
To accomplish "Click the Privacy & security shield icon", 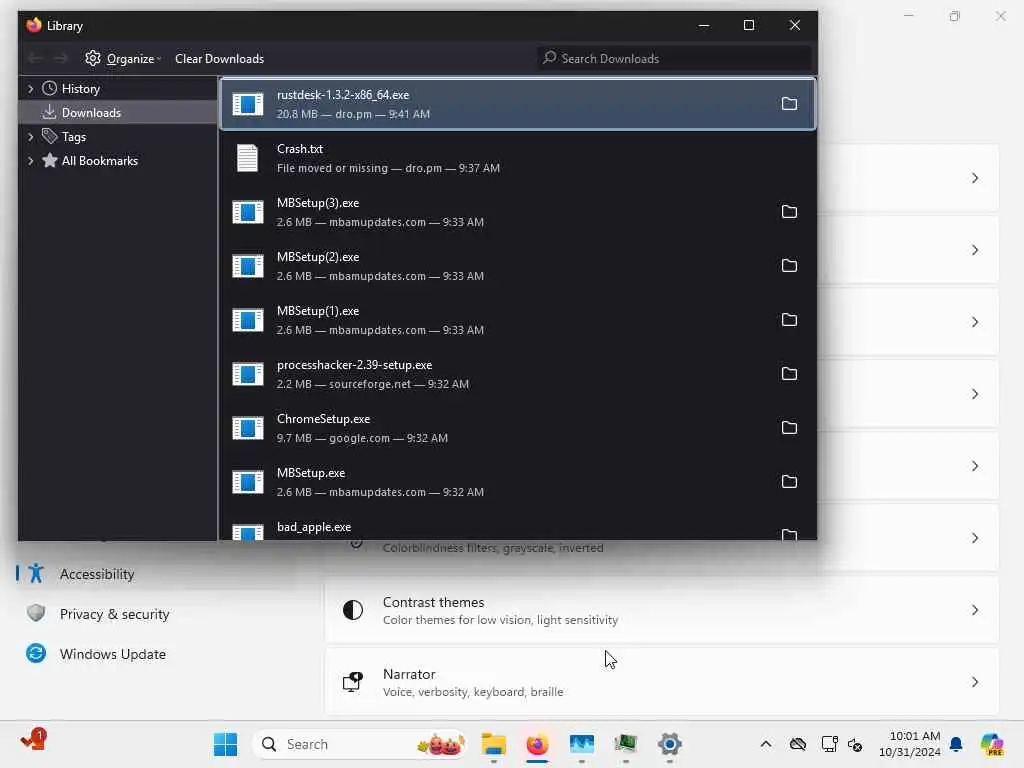I will 36,613.
